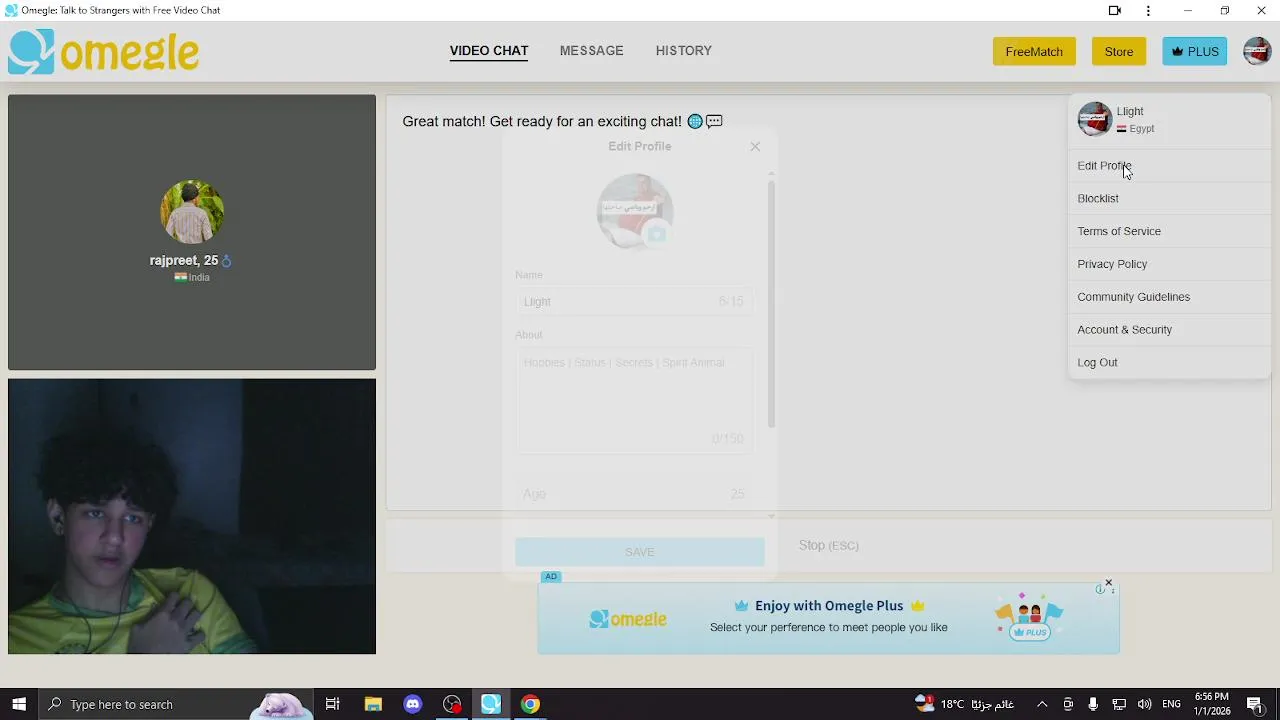Click the Omegle Plus ad banner
The width and height of the screenshot is (1280, 720).
pyautogui.click(x=828, y=617)
